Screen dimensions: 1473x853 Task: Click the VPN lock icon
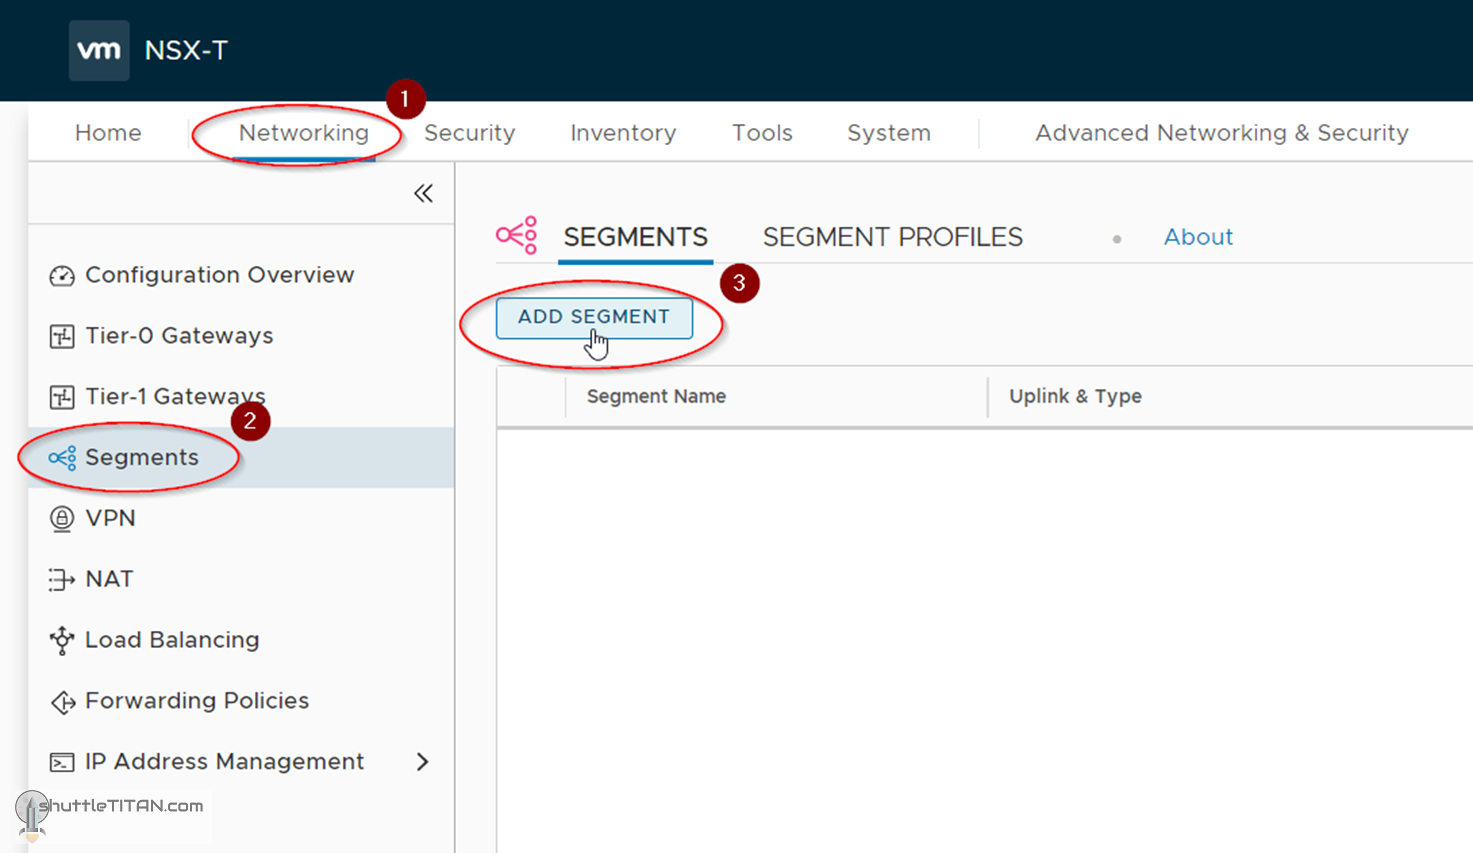[x=62, y=519]
